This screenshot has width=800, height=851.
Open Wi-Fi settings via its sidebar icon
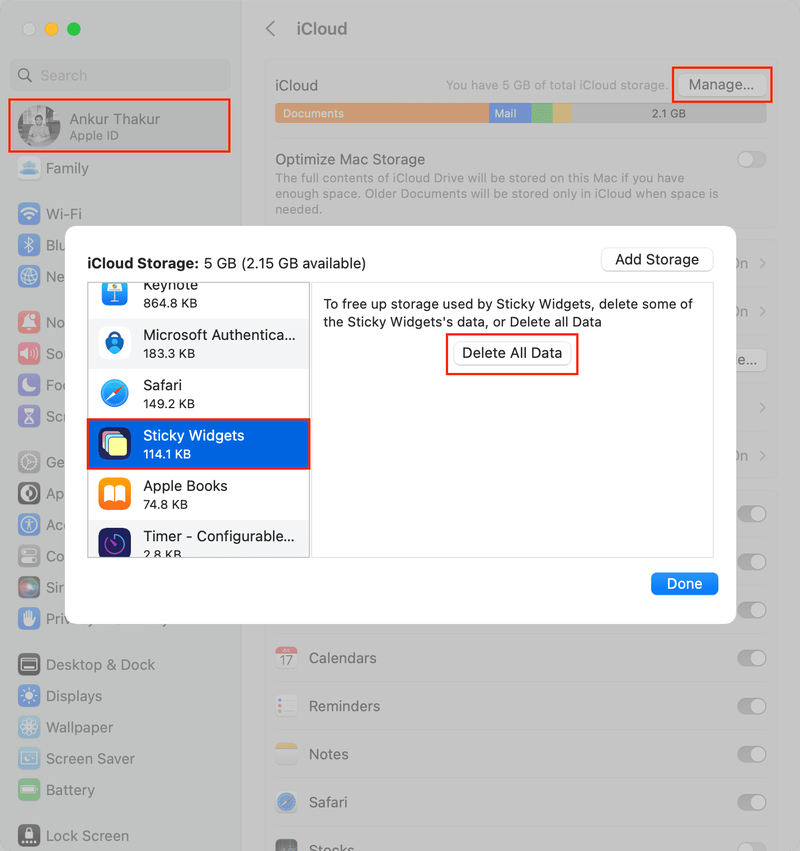tap(29, 214)
